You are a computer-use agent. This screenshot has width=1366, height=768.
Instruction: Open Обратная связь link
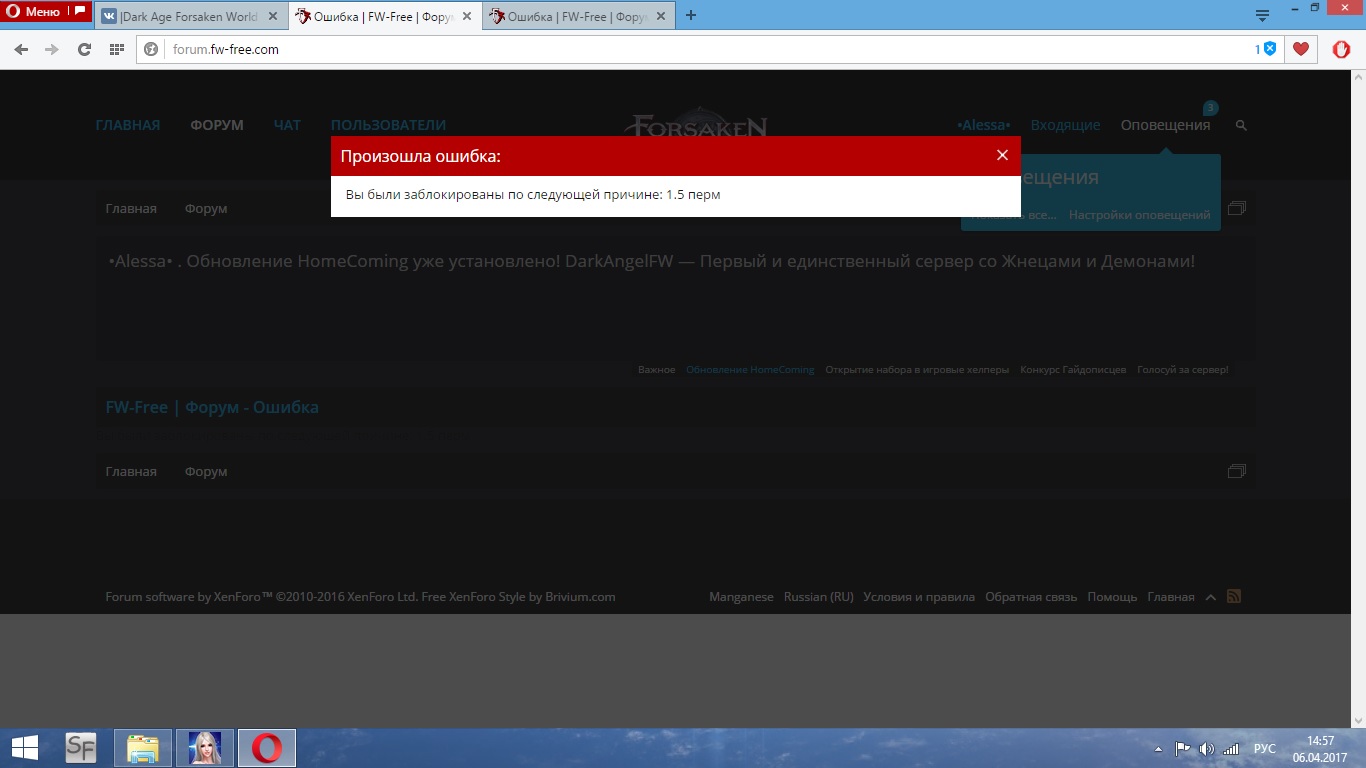(1031, 597)
